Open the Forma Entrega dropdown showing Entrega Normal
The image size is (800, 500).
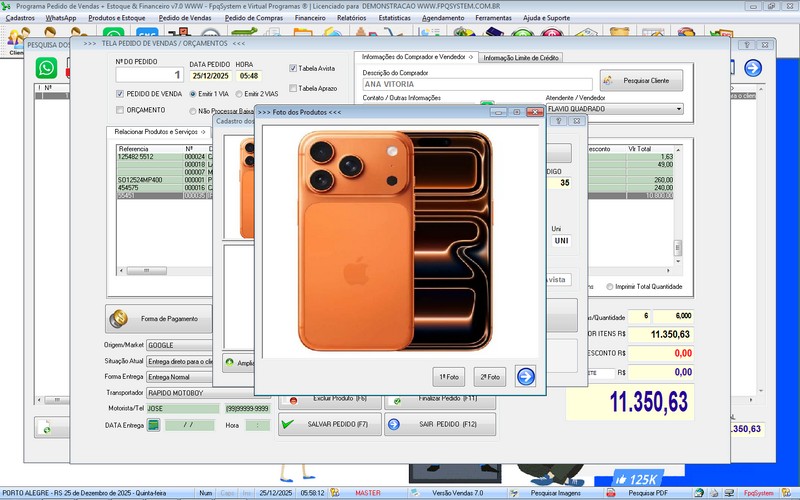pyautogui.click(x=180, y=377)
